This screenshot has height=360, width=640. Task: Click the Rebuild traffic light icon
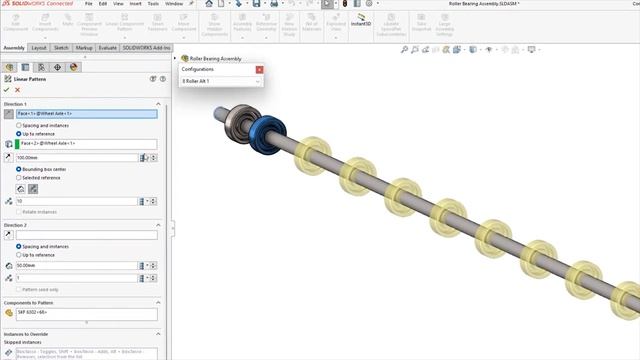point(344,4)
